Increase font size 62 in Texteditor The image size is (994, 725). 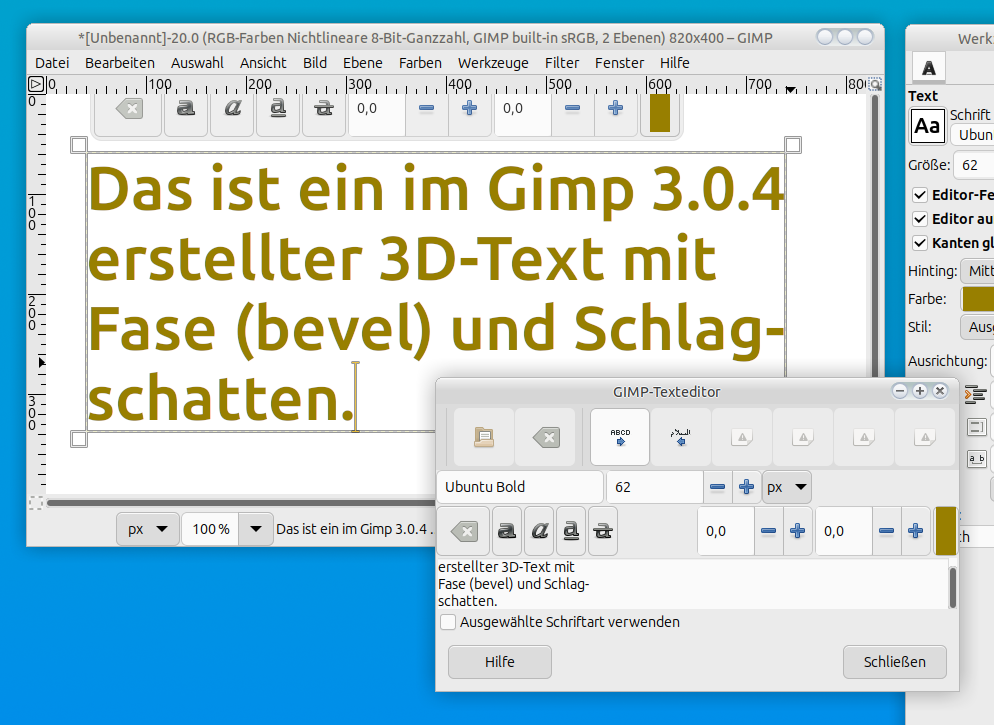[747, 487]
